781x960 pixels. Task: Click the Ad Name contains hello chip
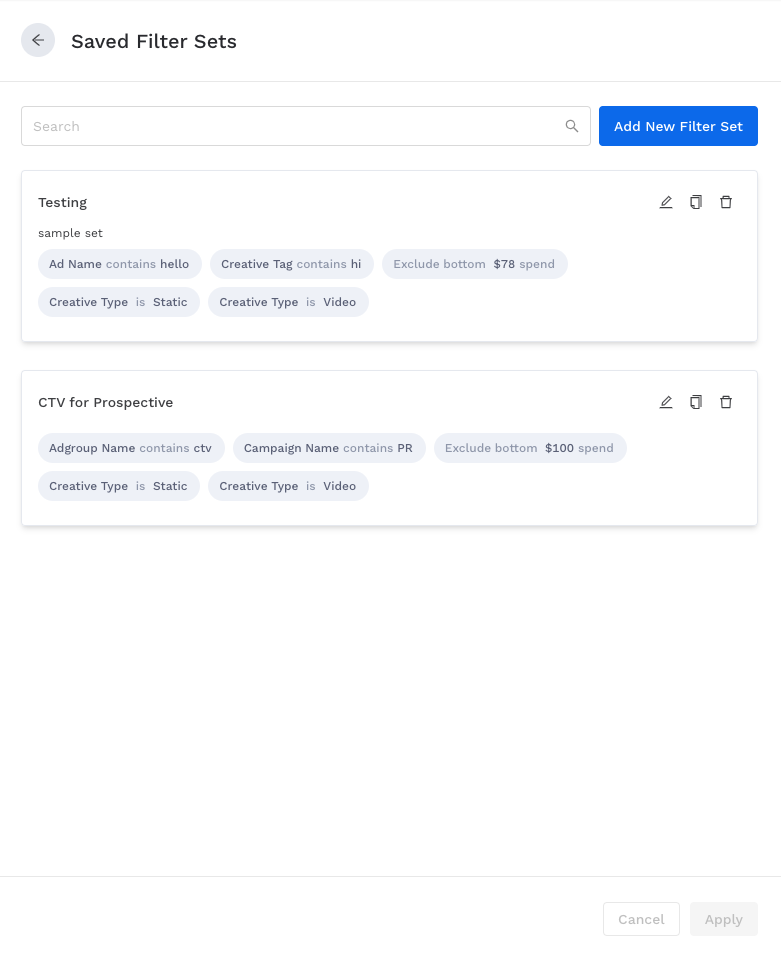(119, 264)
